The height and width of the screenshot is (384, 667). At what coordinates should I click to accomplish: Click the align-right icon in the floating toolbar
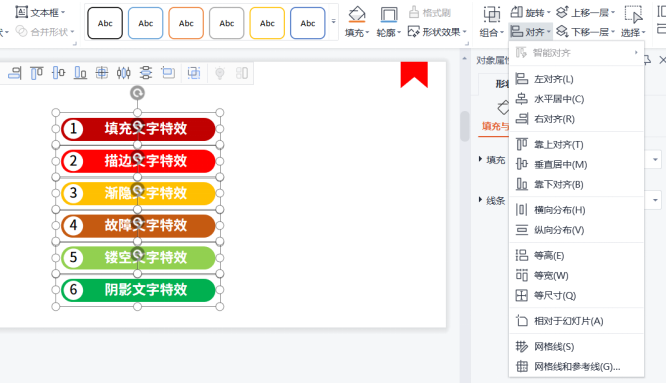[14, 73]
